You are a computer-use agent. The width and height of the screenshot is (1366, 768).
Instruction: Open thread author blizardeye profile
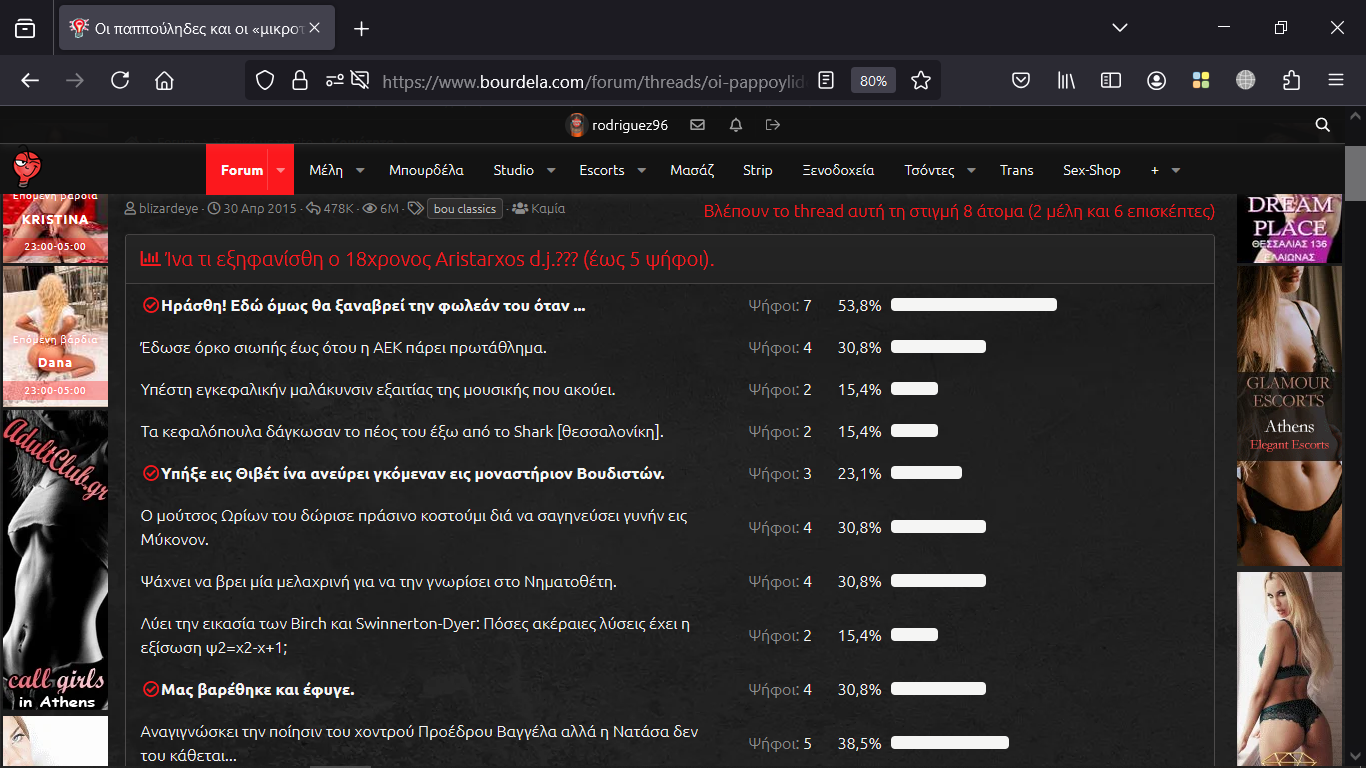[168, 209]
